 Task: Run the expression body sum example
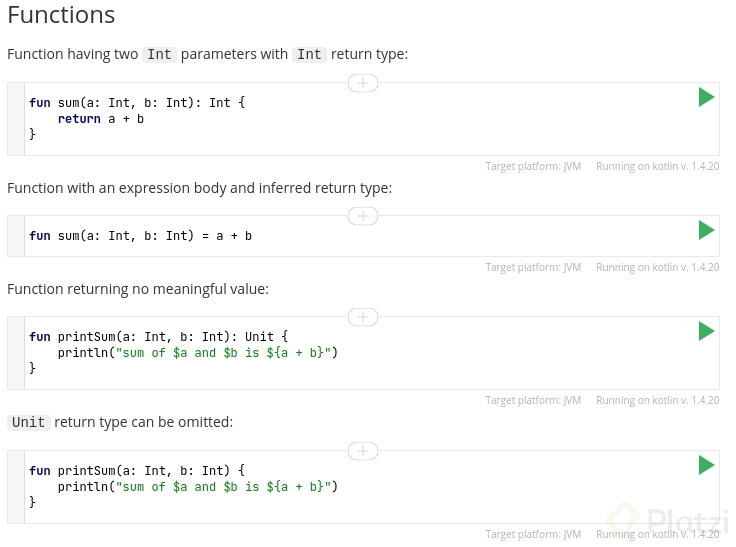[706, 230]
